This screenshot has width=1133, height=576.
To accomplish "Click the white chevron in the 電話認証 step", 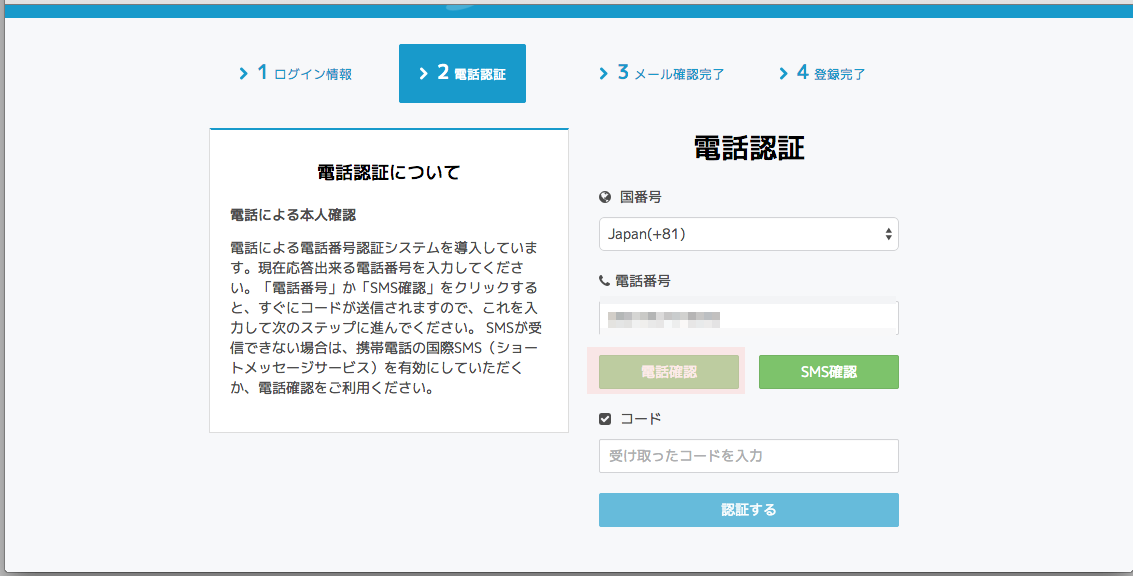I will (x=424, y=73).
